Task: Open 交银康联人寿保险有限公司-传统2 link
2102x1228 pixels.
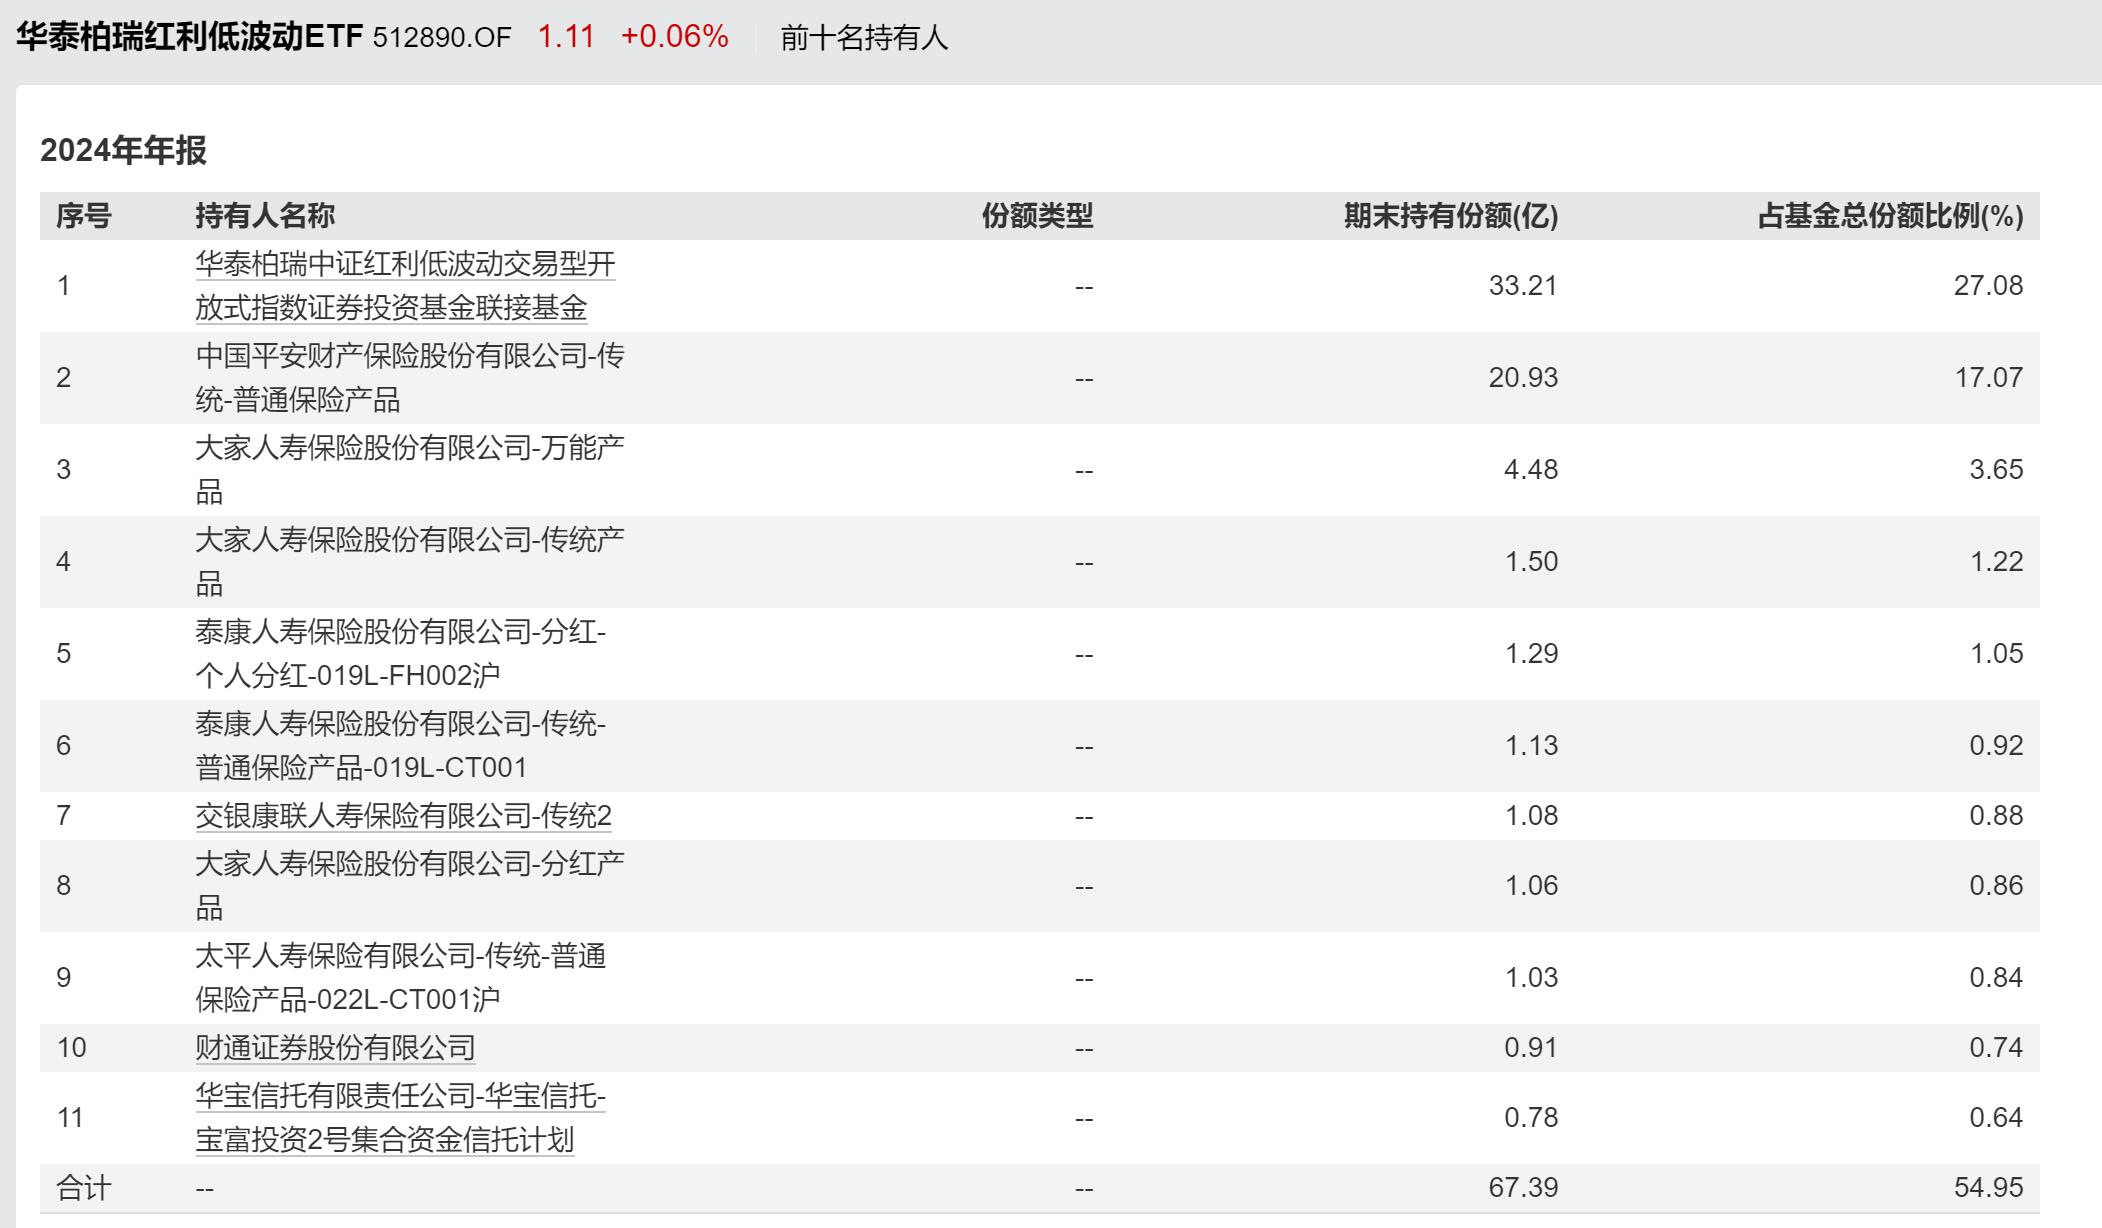Action: 403,816
